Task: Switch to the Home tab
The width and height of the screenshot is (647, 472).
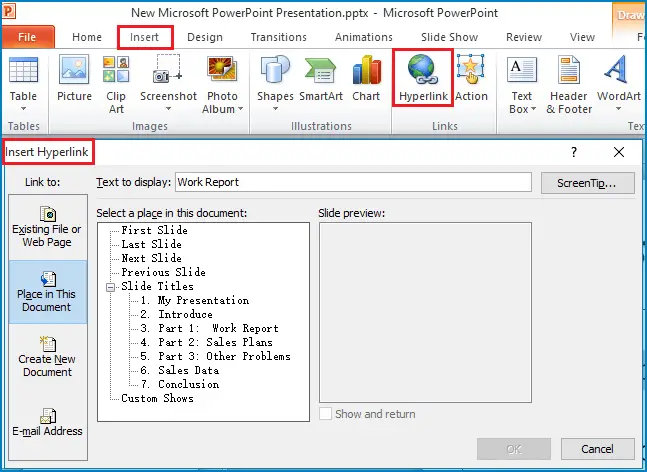Action: (87, 37)
